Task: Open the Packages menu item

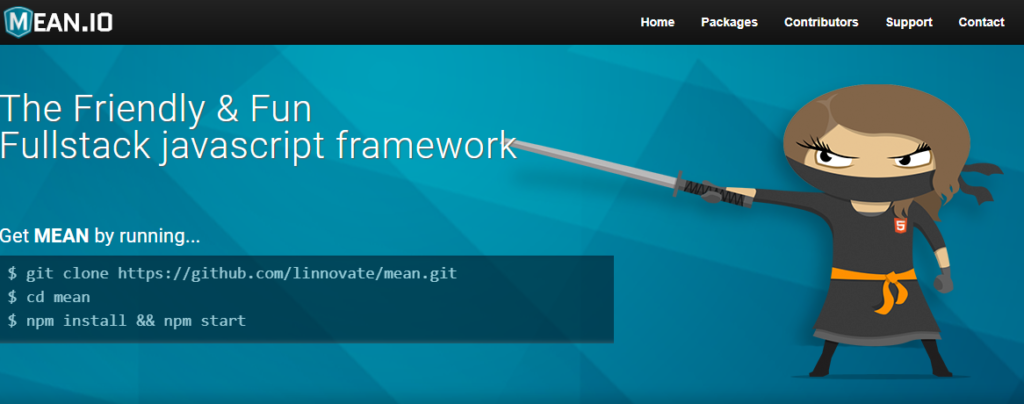Action: tap(729, 22)
